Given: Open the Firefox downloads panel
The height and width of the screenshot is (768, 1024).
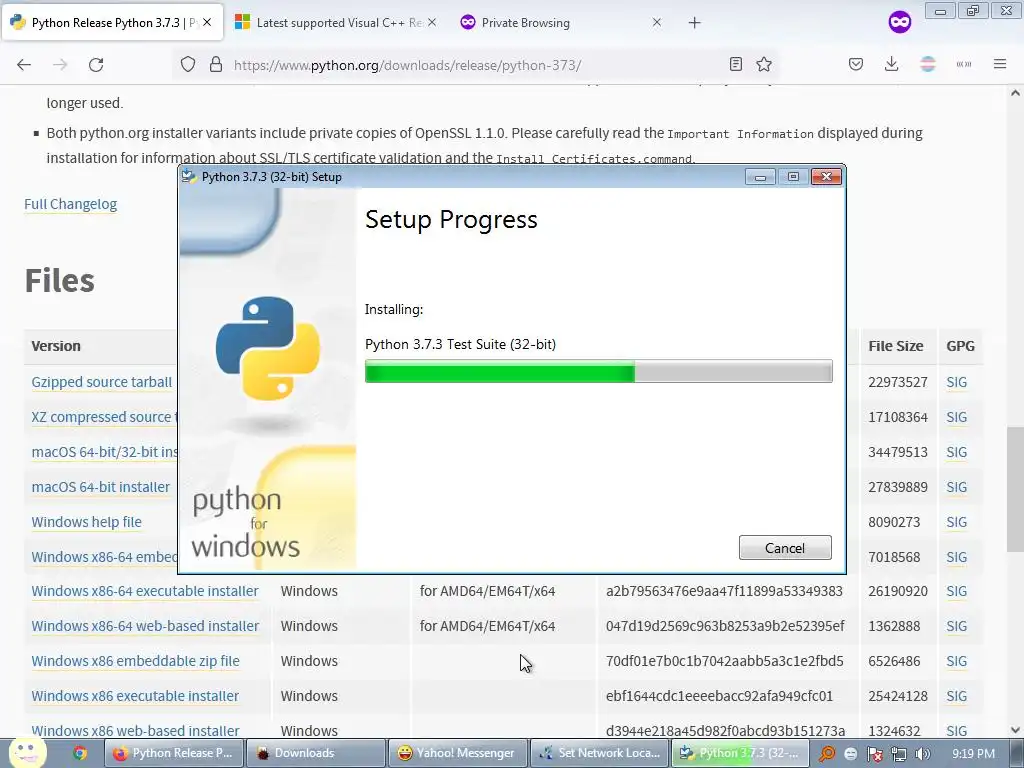Looking at the screenshot, I should pos(891,64).
